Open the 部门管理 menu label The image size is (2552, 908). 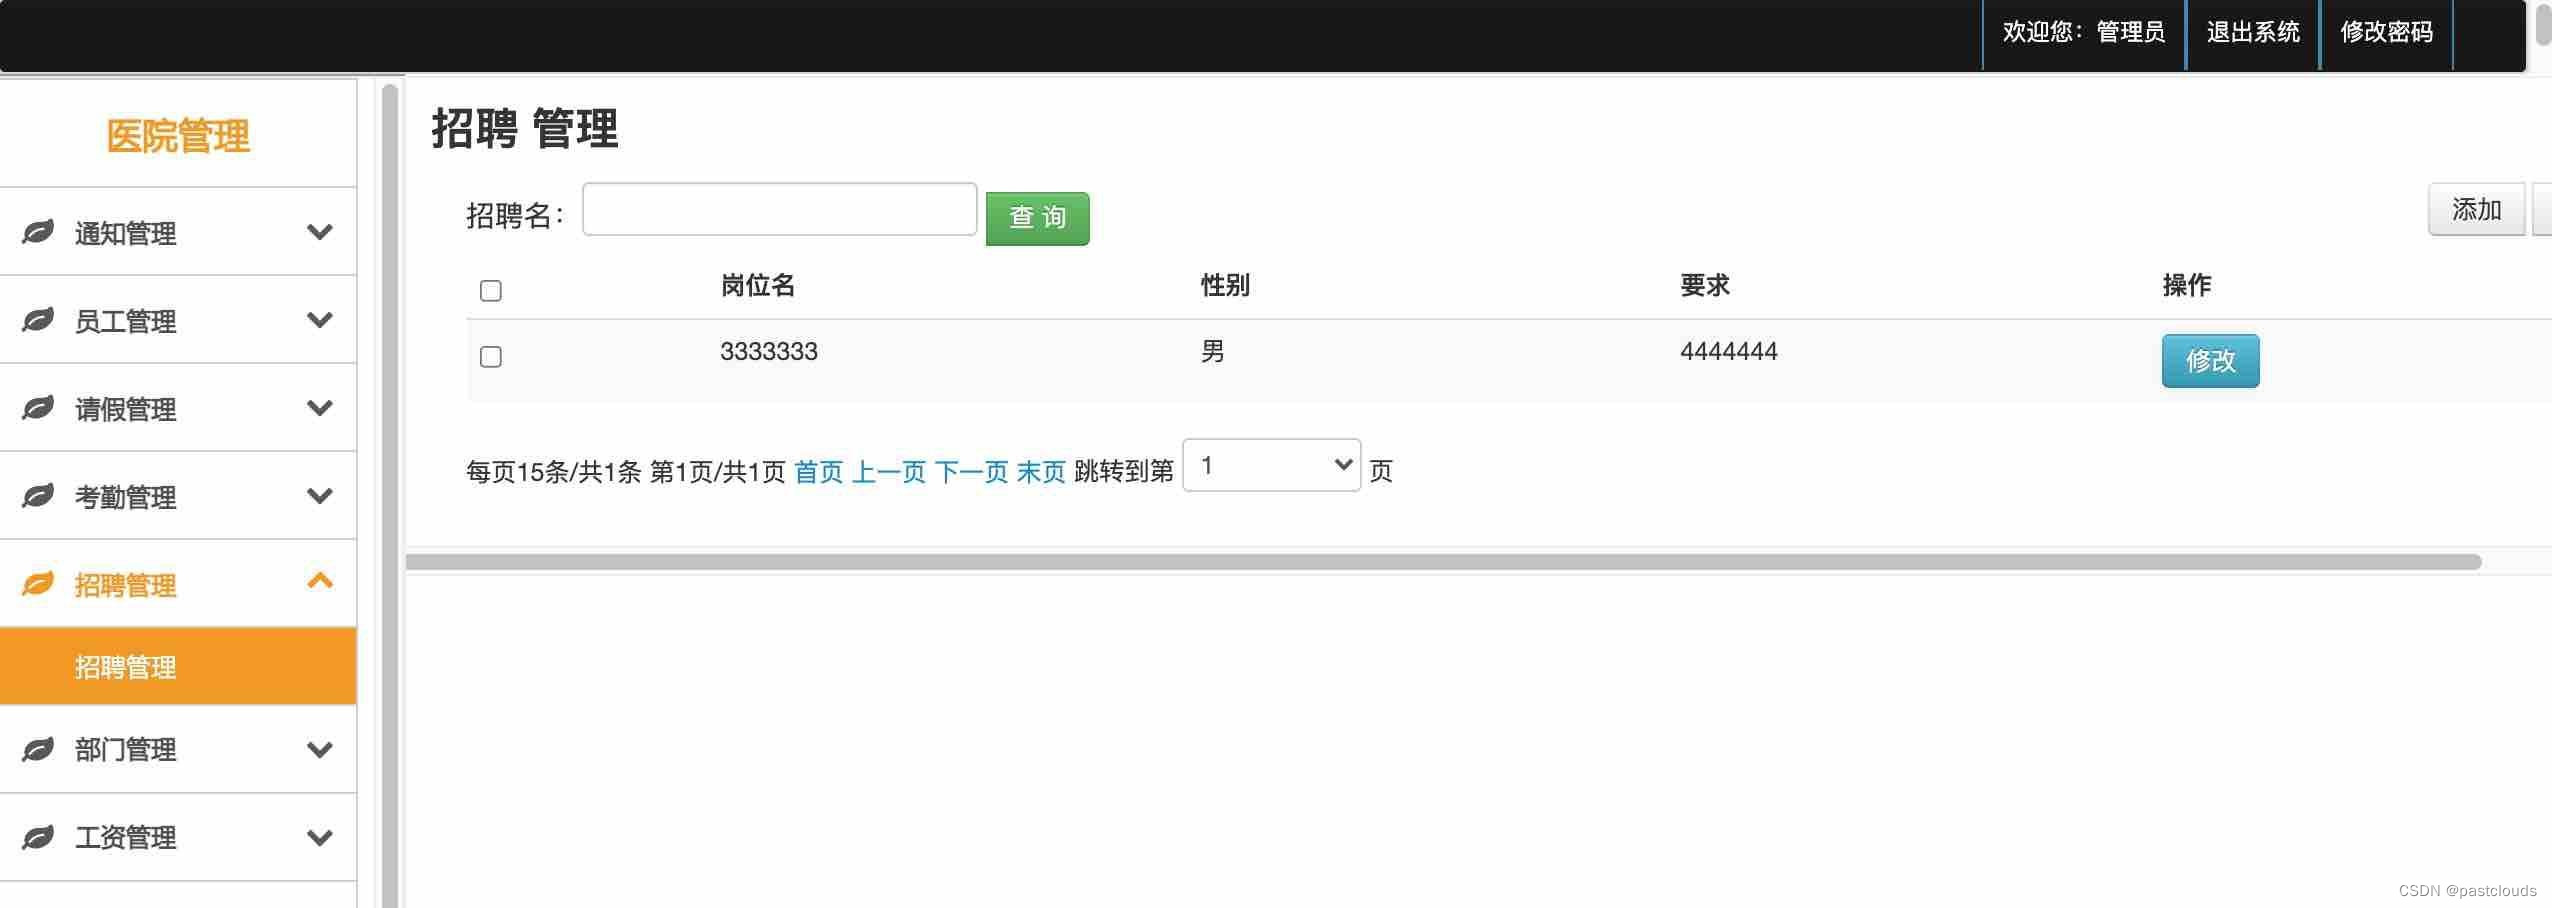pos(126,749)
